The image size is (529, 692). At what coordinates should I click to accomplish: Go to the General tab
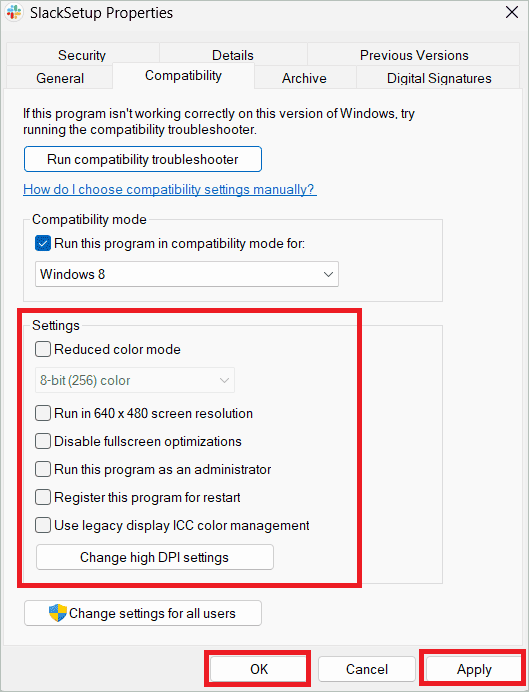pyautogui.click(x=60, y=78)
